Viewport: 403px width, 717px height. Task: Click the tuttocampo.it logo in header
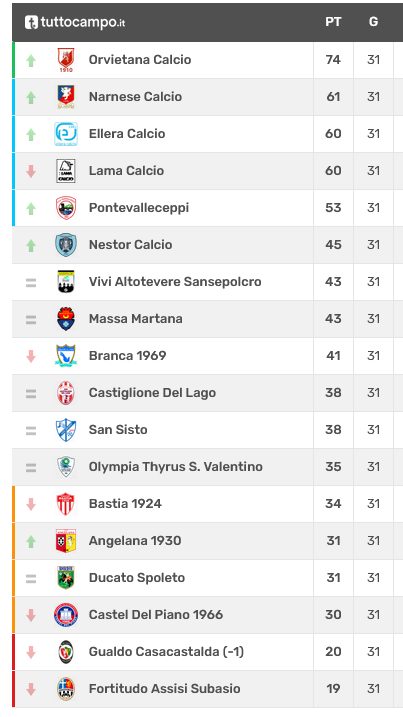pyautogui.click(x=75, y=22)
